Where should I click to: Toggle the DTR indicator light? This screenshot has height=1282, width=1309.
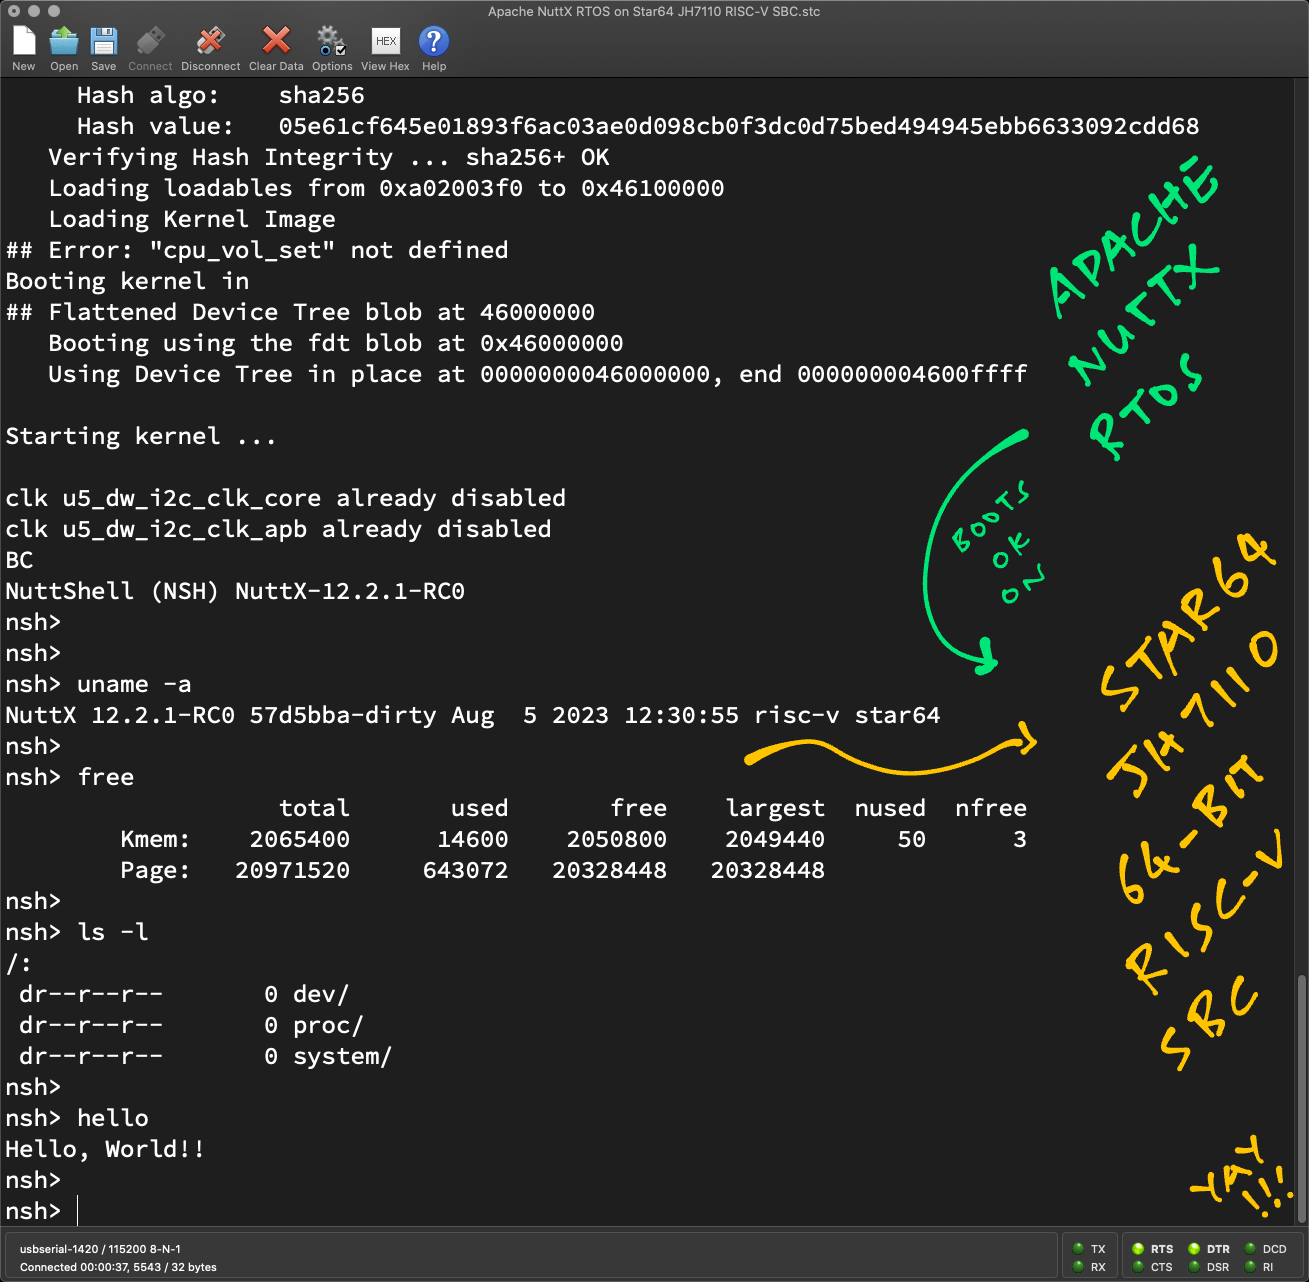tap(1194, 1249)
